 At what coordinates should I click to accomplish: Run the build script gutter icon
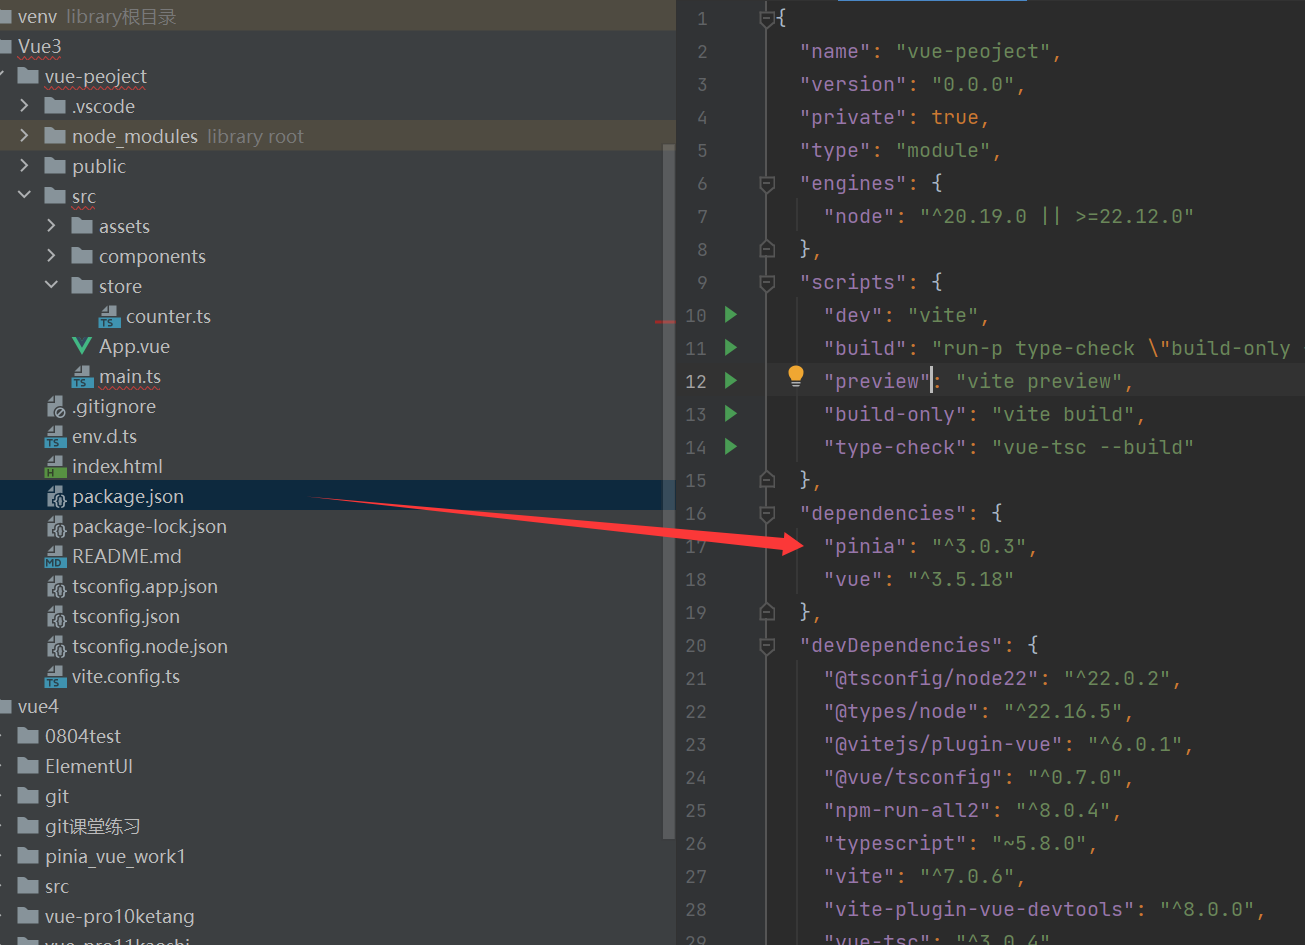[x=730, y=348]
